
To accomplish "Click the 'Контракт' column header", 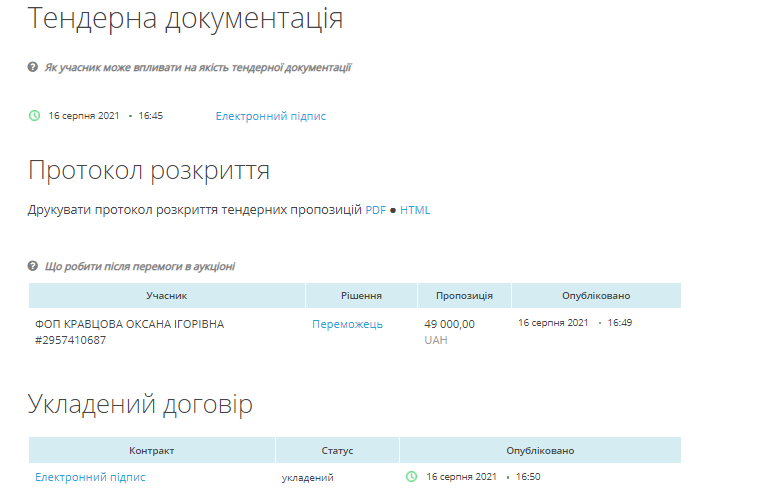I will [151, 450].
